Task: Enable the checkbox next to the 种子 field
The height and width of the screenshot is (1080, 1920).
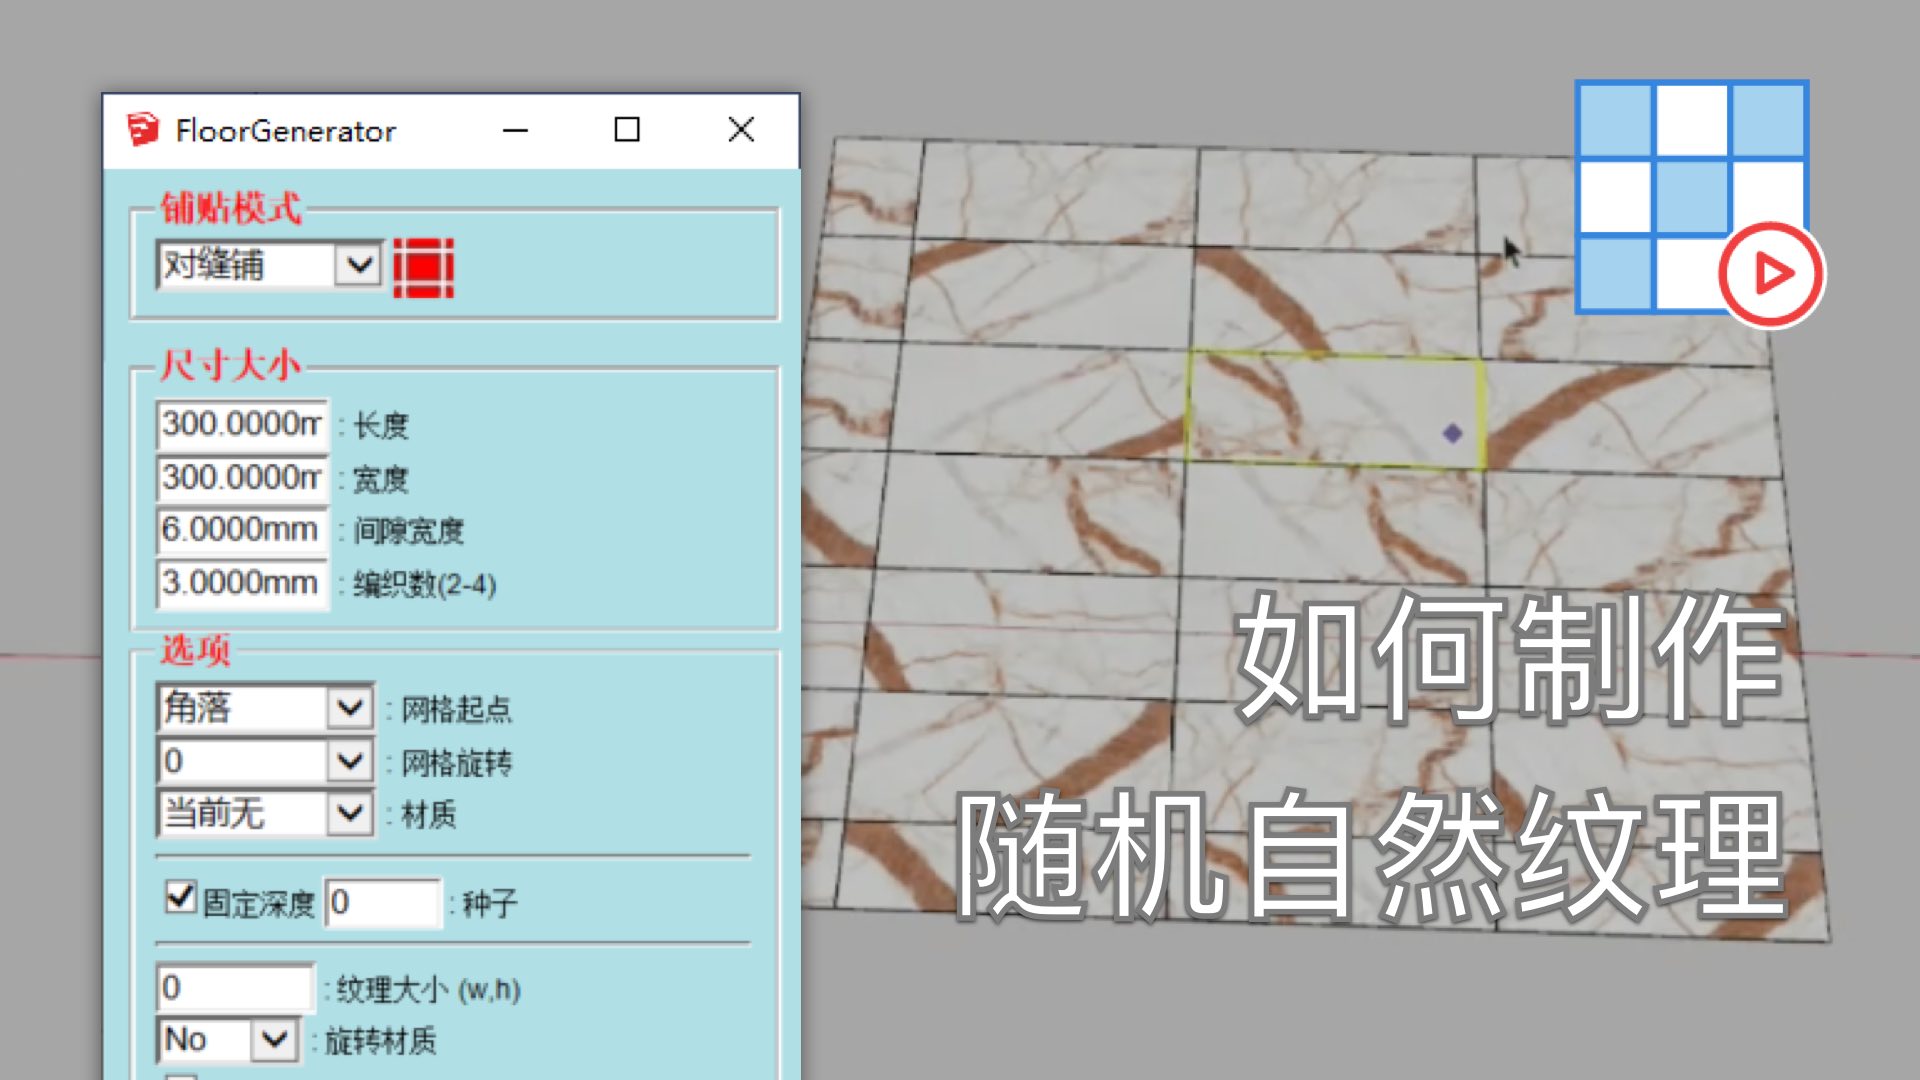Action: pyautogui.click(x=178, y=898)
